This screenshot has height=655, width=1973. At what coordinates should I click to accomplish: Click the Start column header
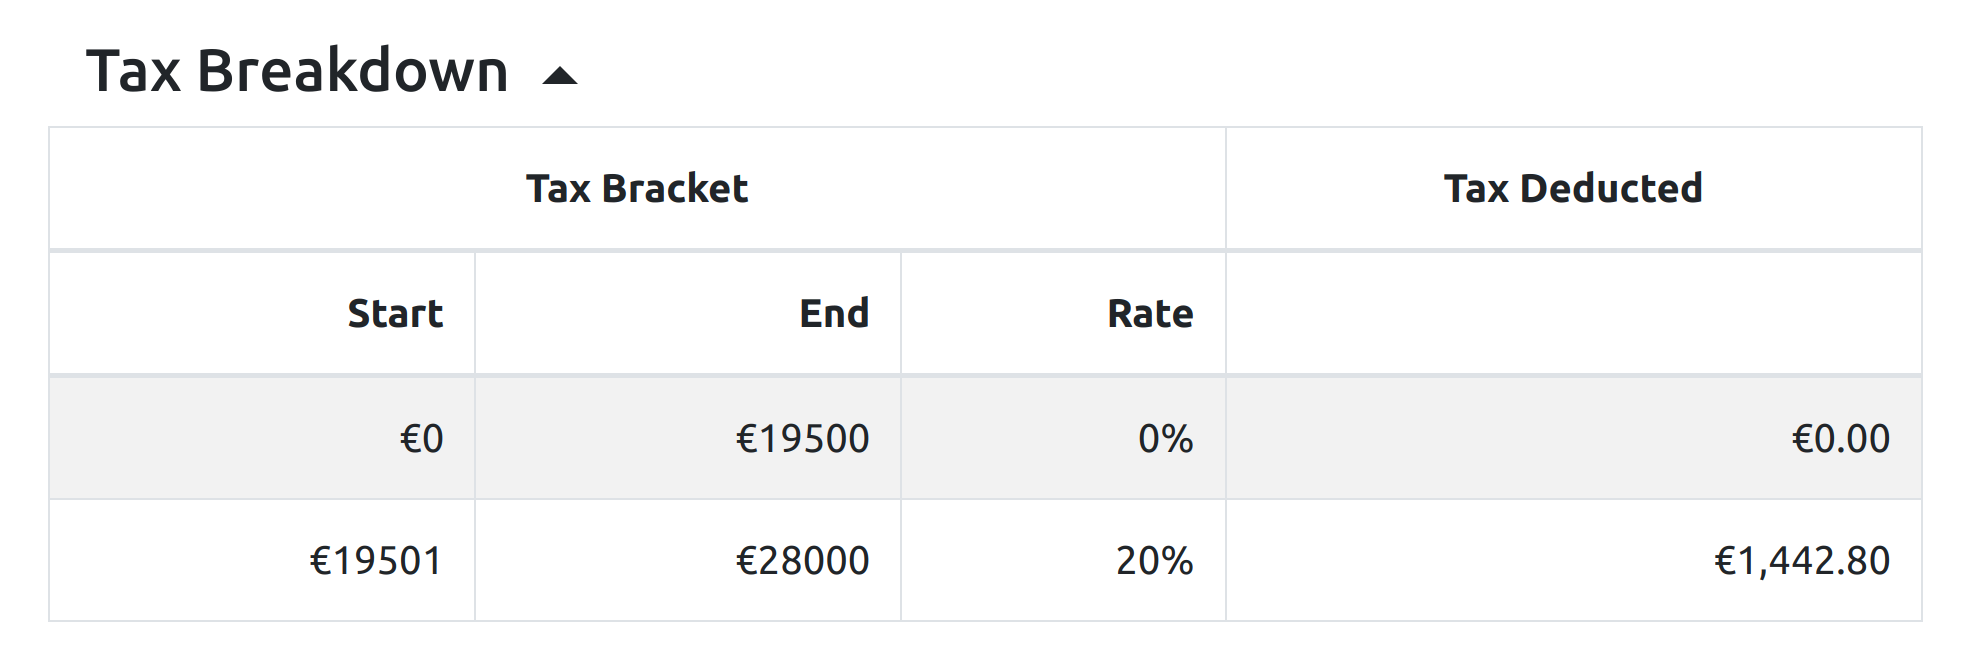point(395,314)
